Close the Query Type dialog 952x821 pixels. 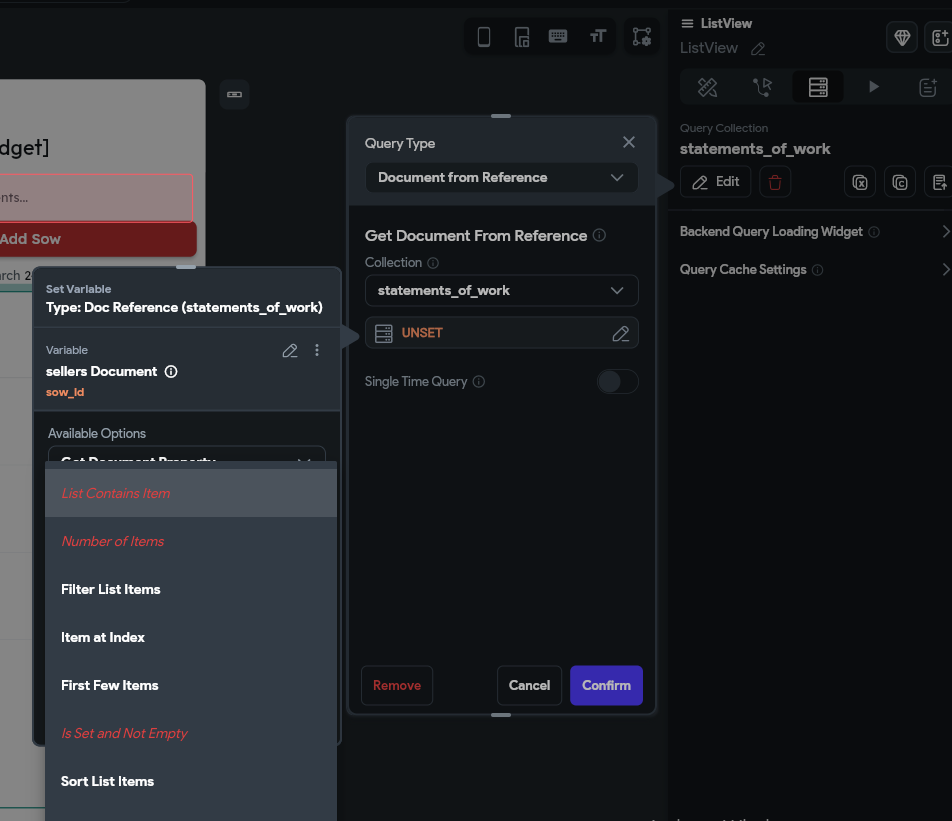point(629,143)
